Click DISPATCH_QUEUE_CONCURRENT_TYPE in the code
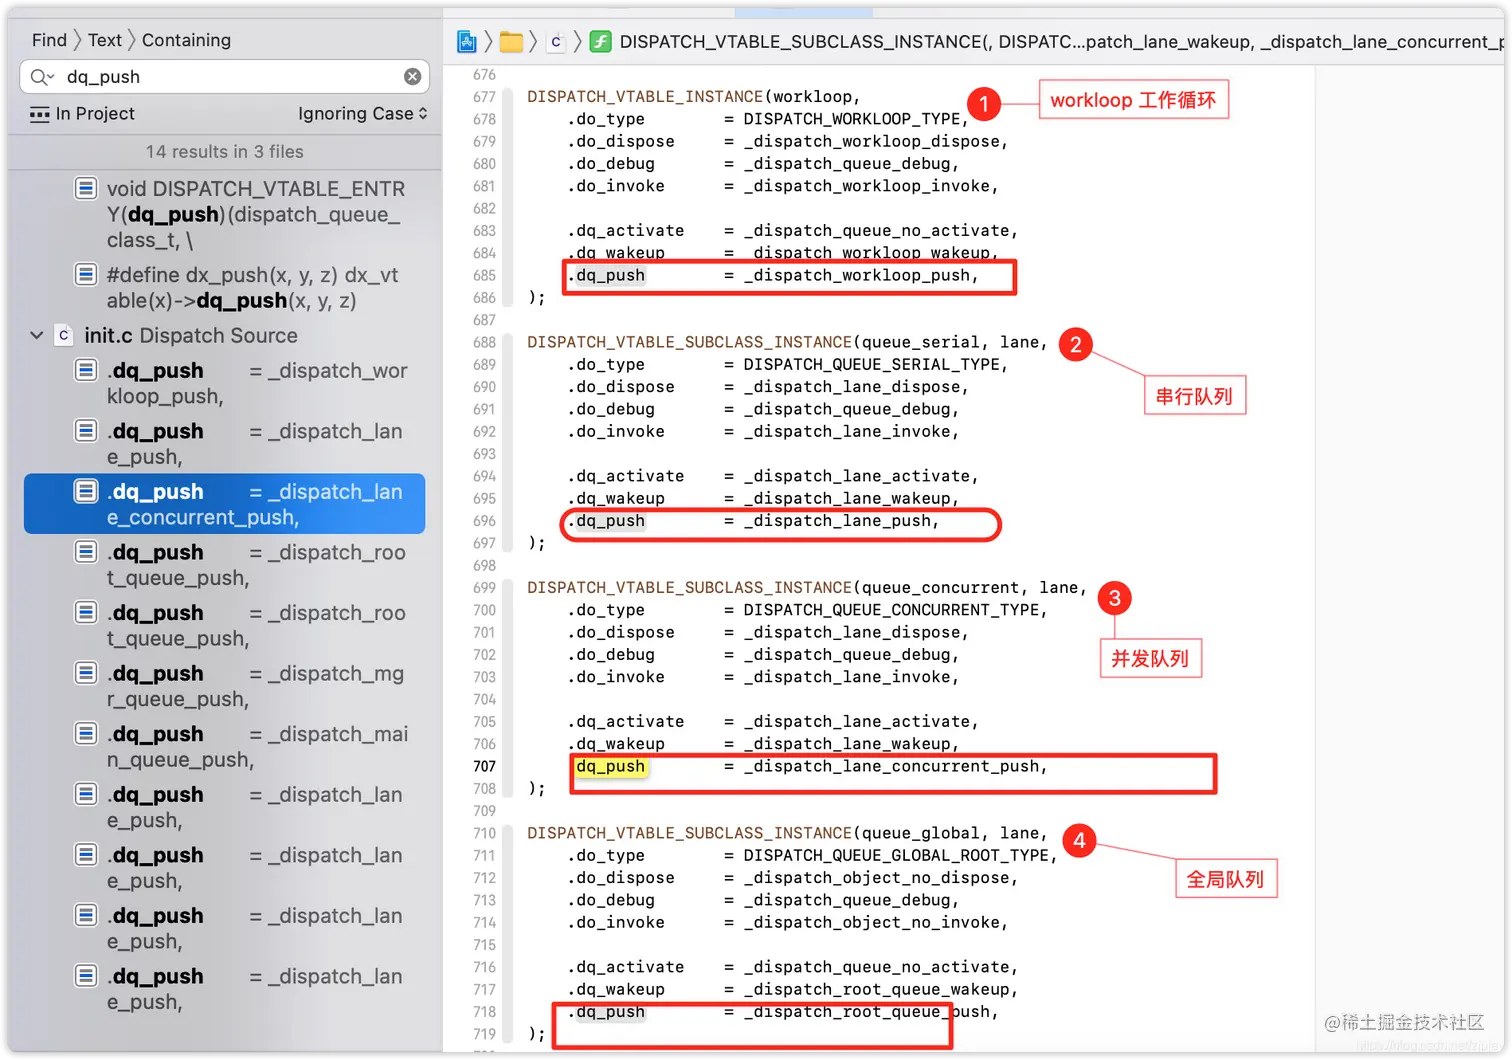This screenshot has height=1060, width=1512. pyautogui.click(x=891, y=610)
